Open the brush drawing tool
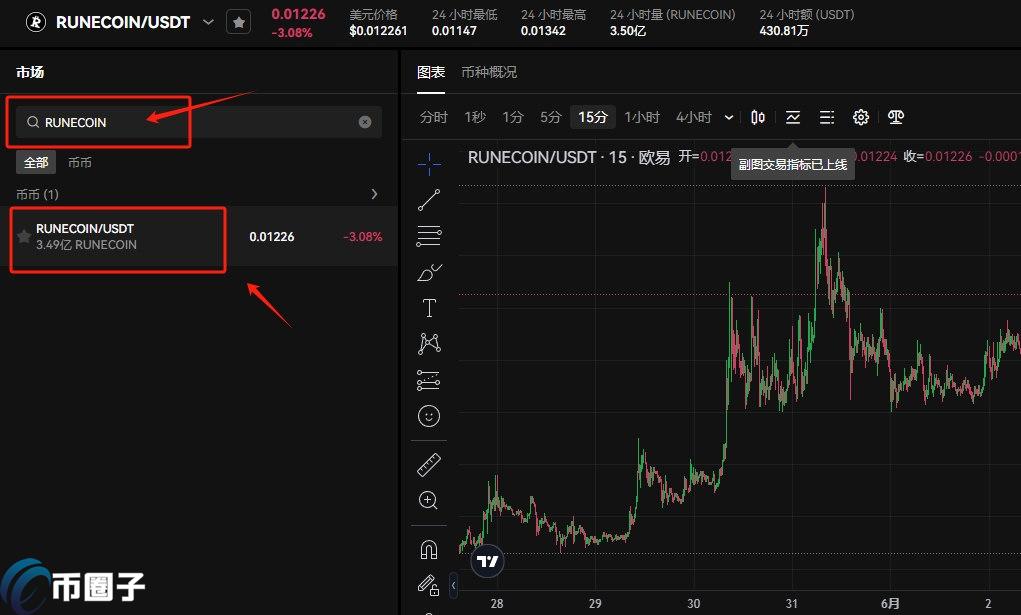The height and width of the screenshot is (615, 1021). click(x=429, y=272)
